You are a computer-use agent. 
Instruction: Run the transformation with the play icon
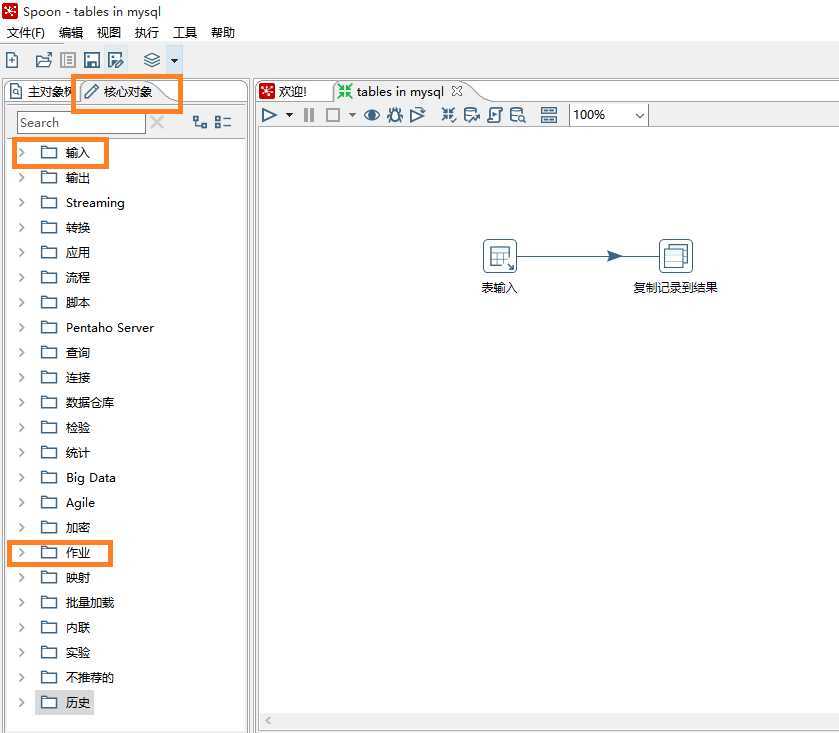coord(269,115)
